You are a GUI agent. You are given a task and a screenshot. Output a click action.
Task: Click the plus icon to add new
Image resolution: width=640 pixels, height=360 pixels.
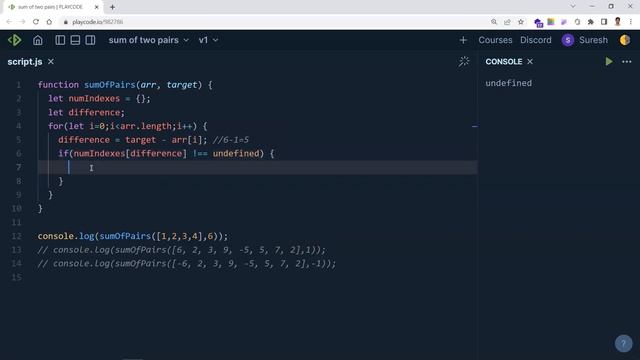coord(463,40)
